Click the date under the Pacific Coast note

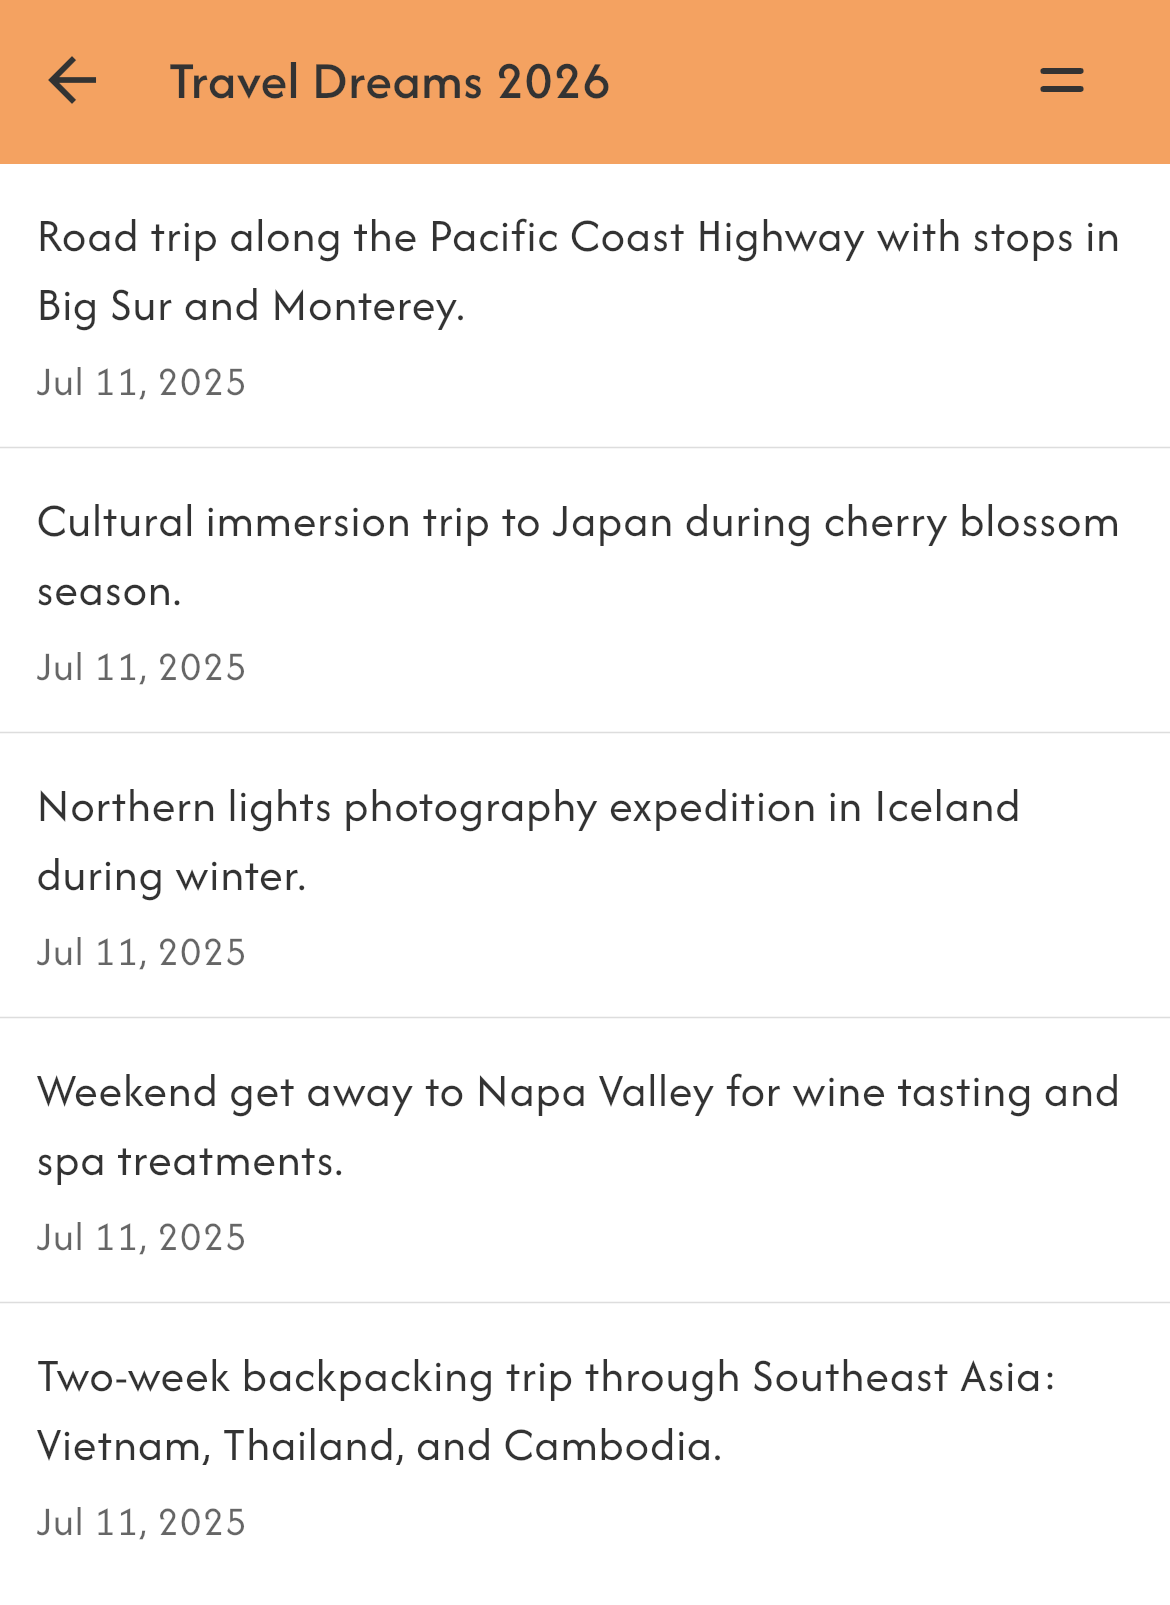[141, 383]
